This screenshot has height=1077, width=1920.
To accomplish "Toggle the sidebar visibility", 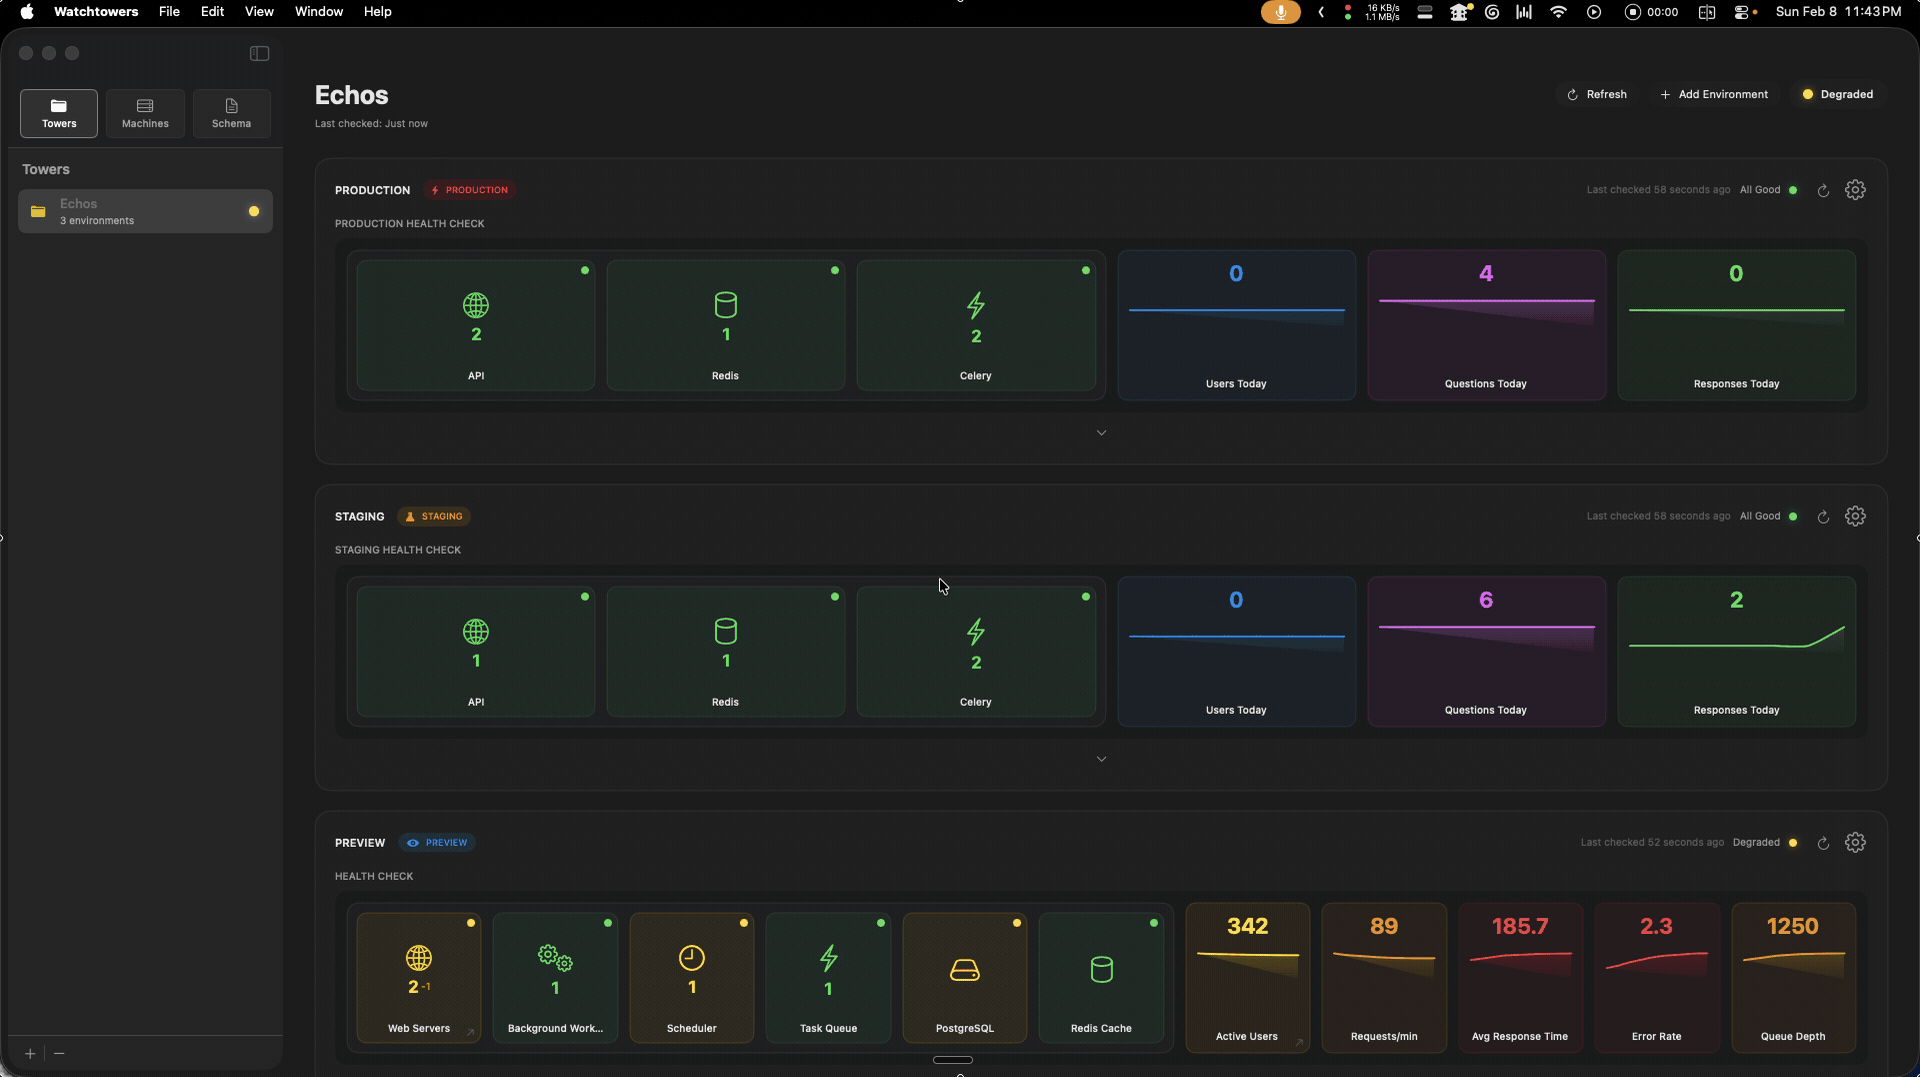I will 259,53.
